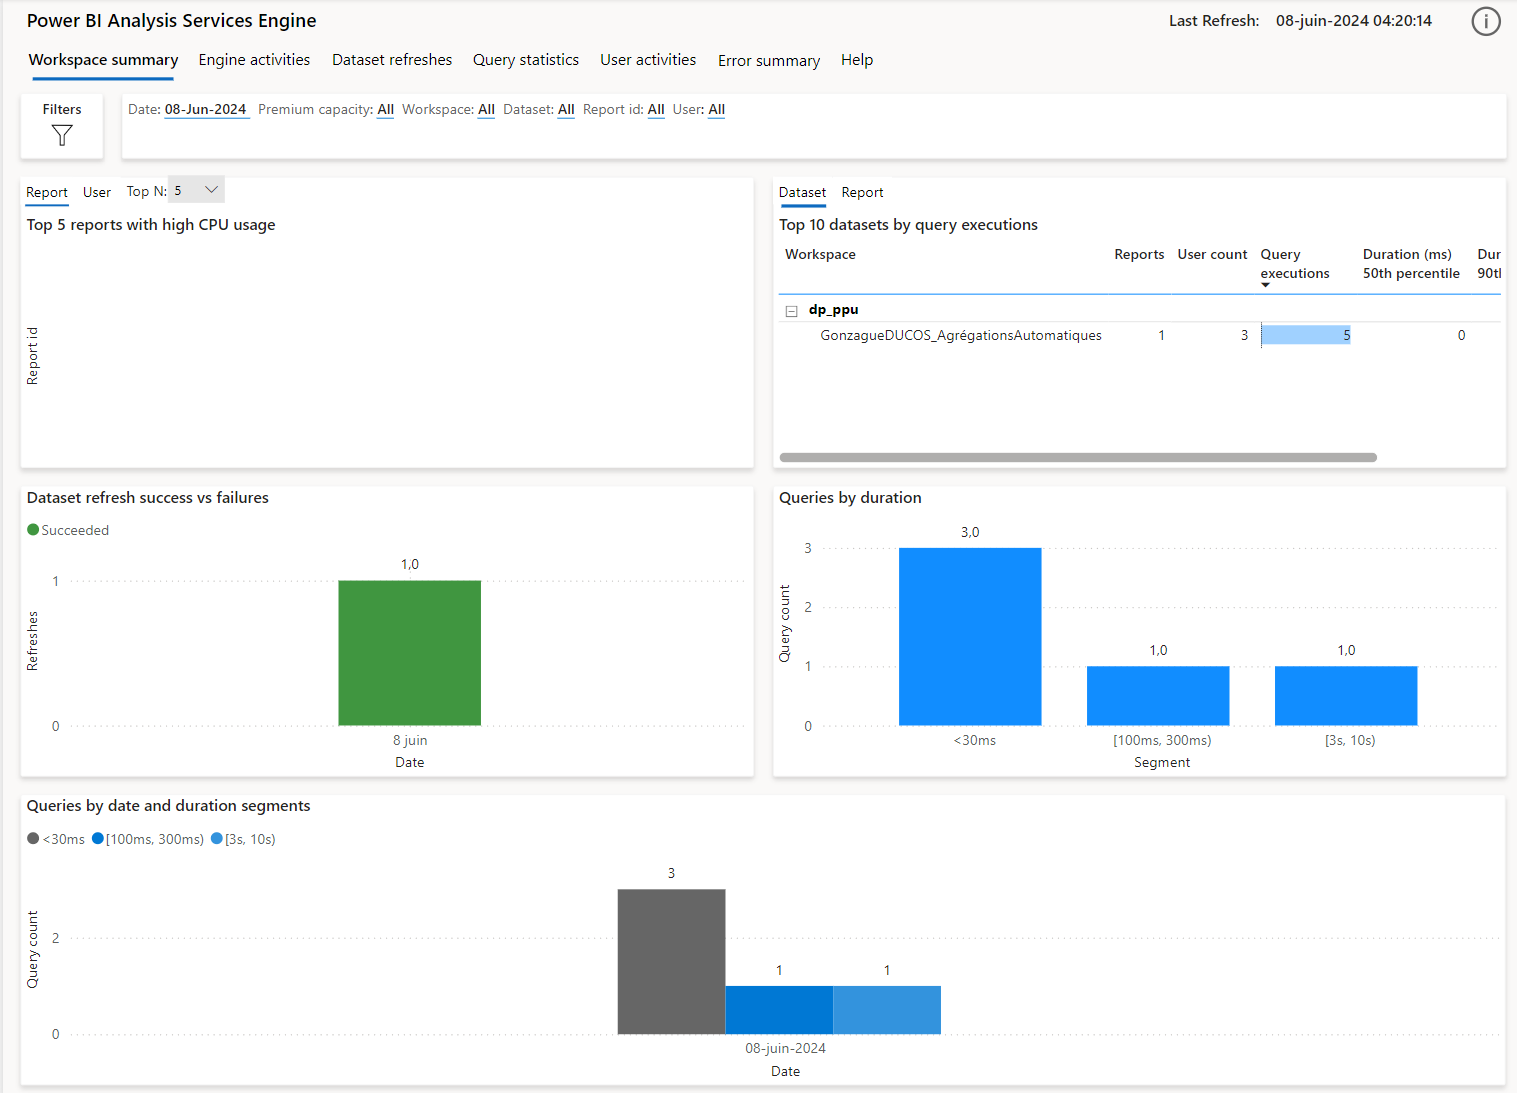Open the Filters funnel icon
The width and height of the screenshot is (1517, 1093).
[62, 135]
